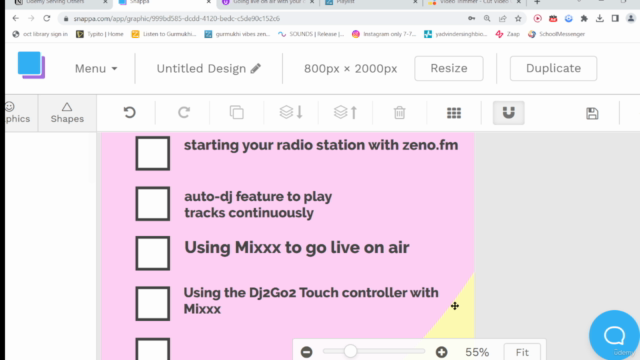Click the password key icon

[x=471, y=18]
